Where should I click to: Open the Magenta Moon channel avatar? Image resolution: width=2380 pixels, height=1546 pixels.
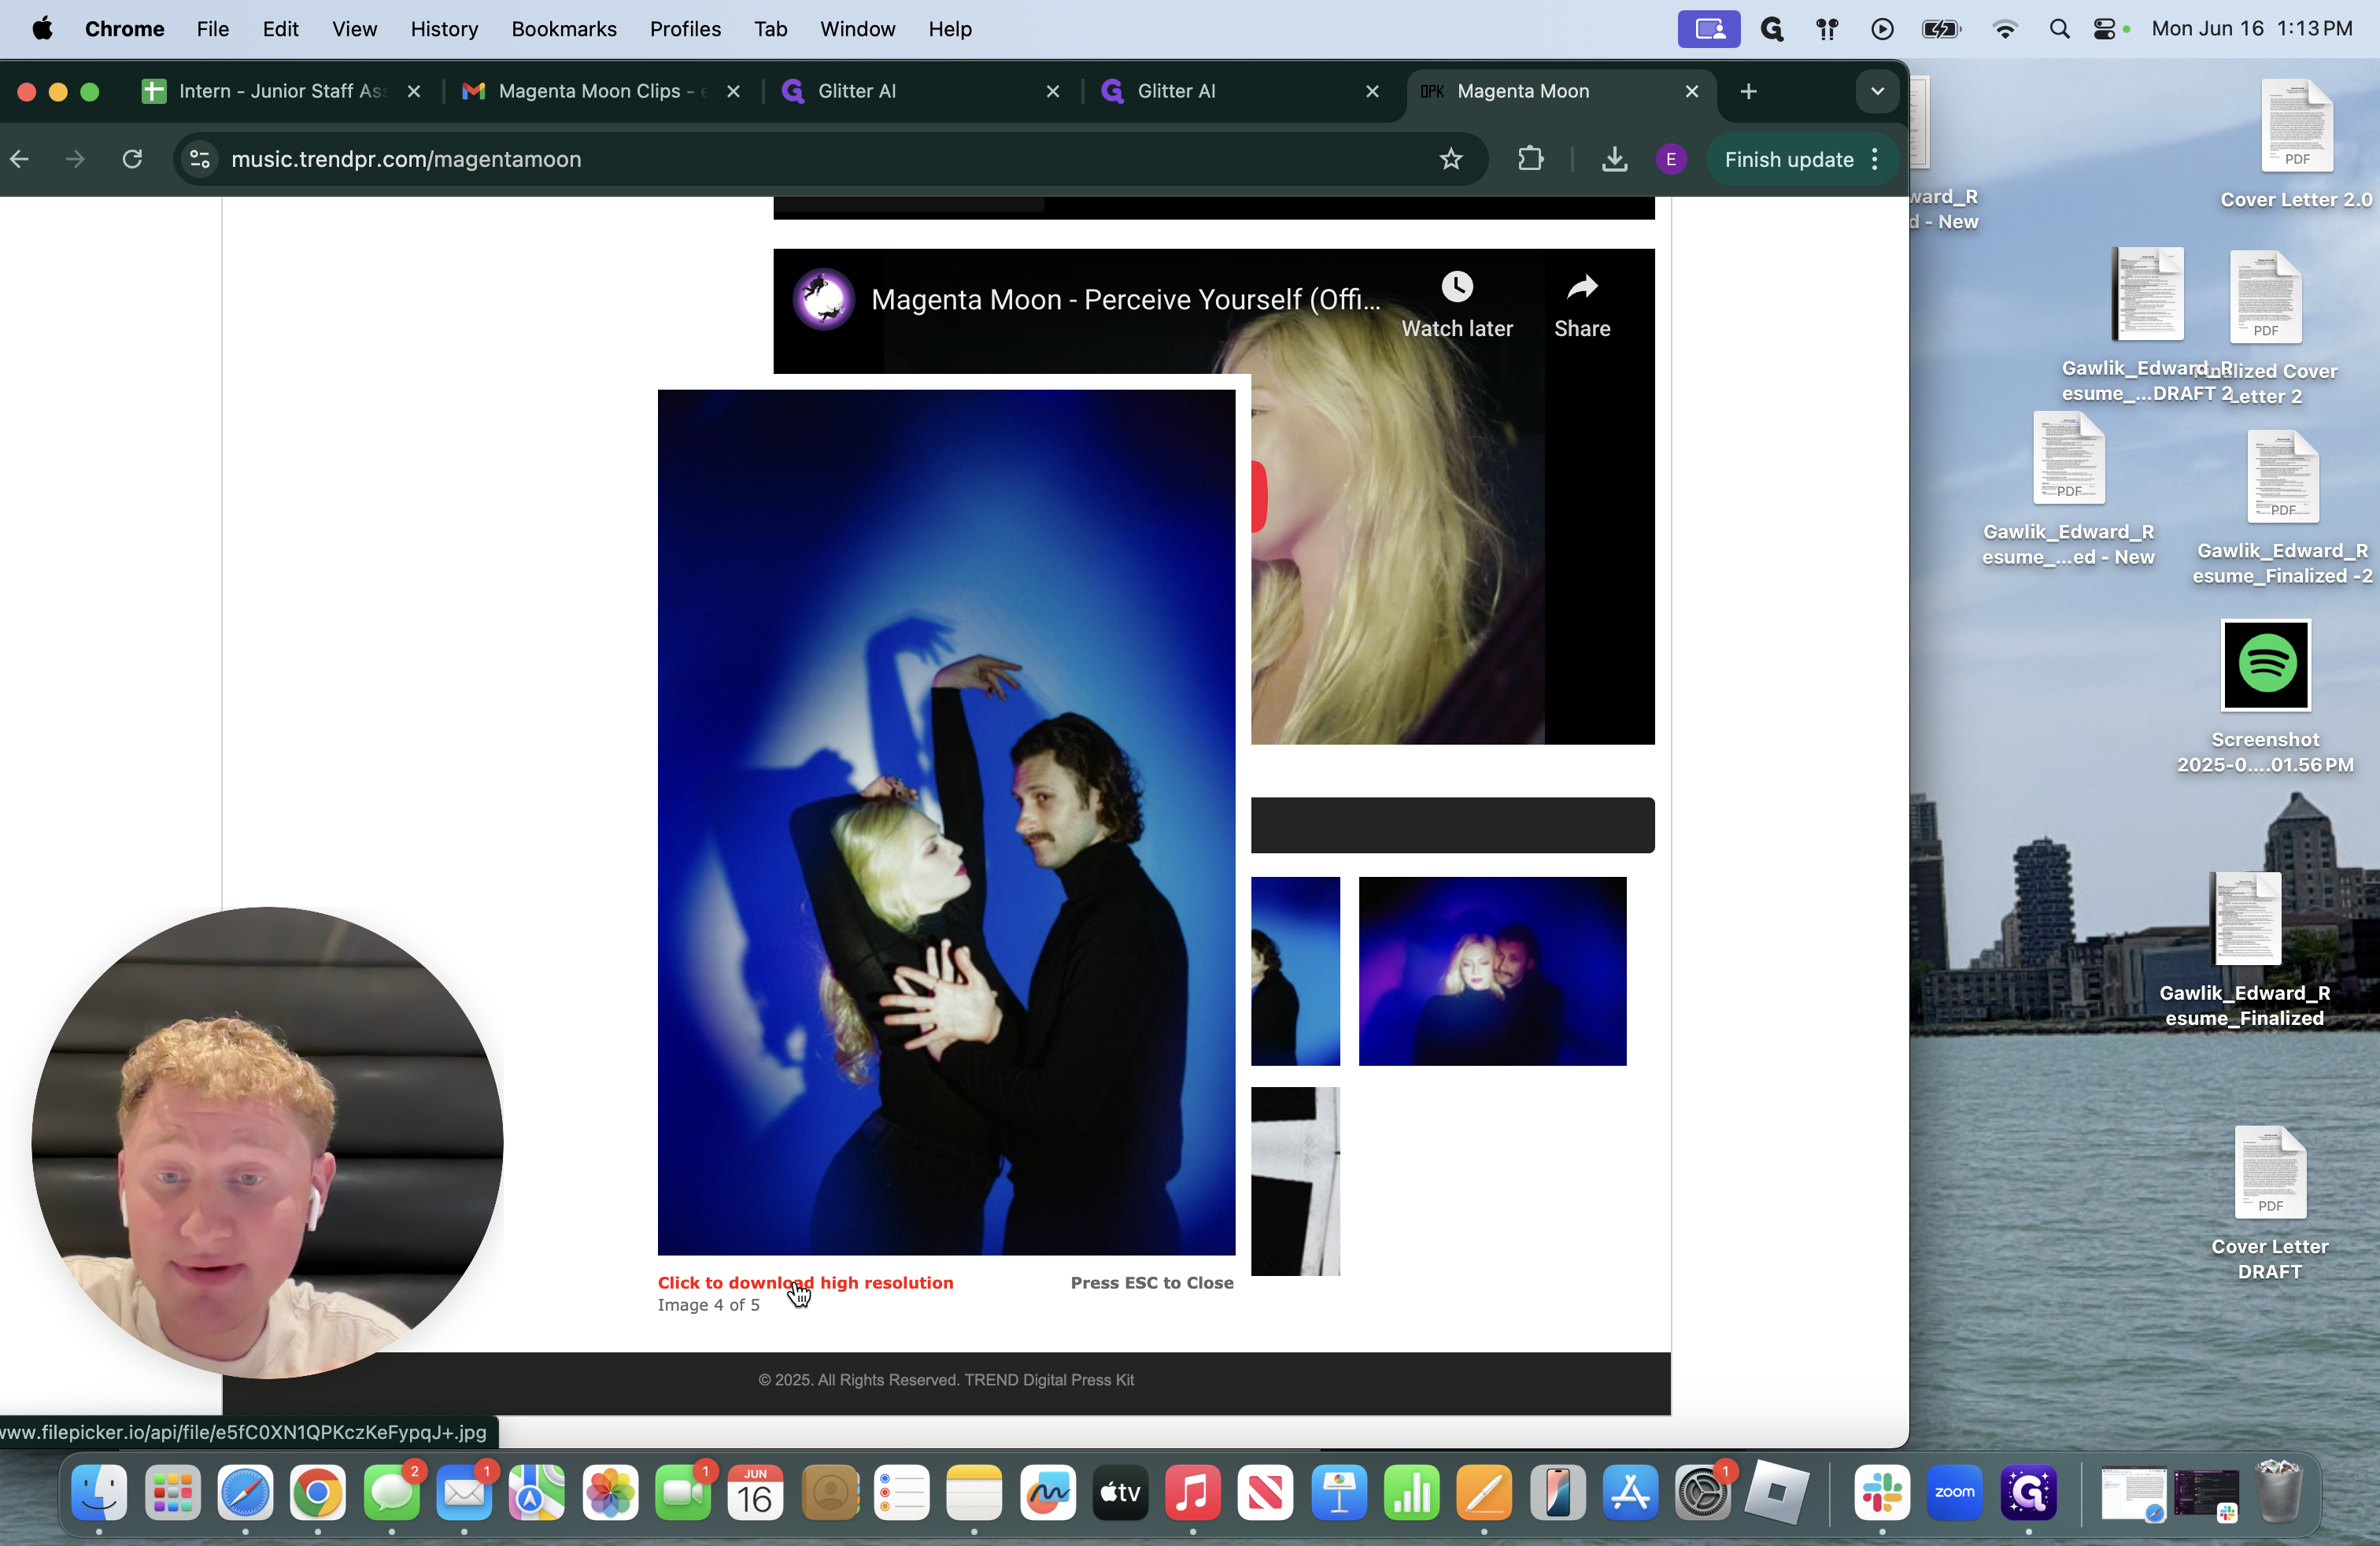(823, 298)
